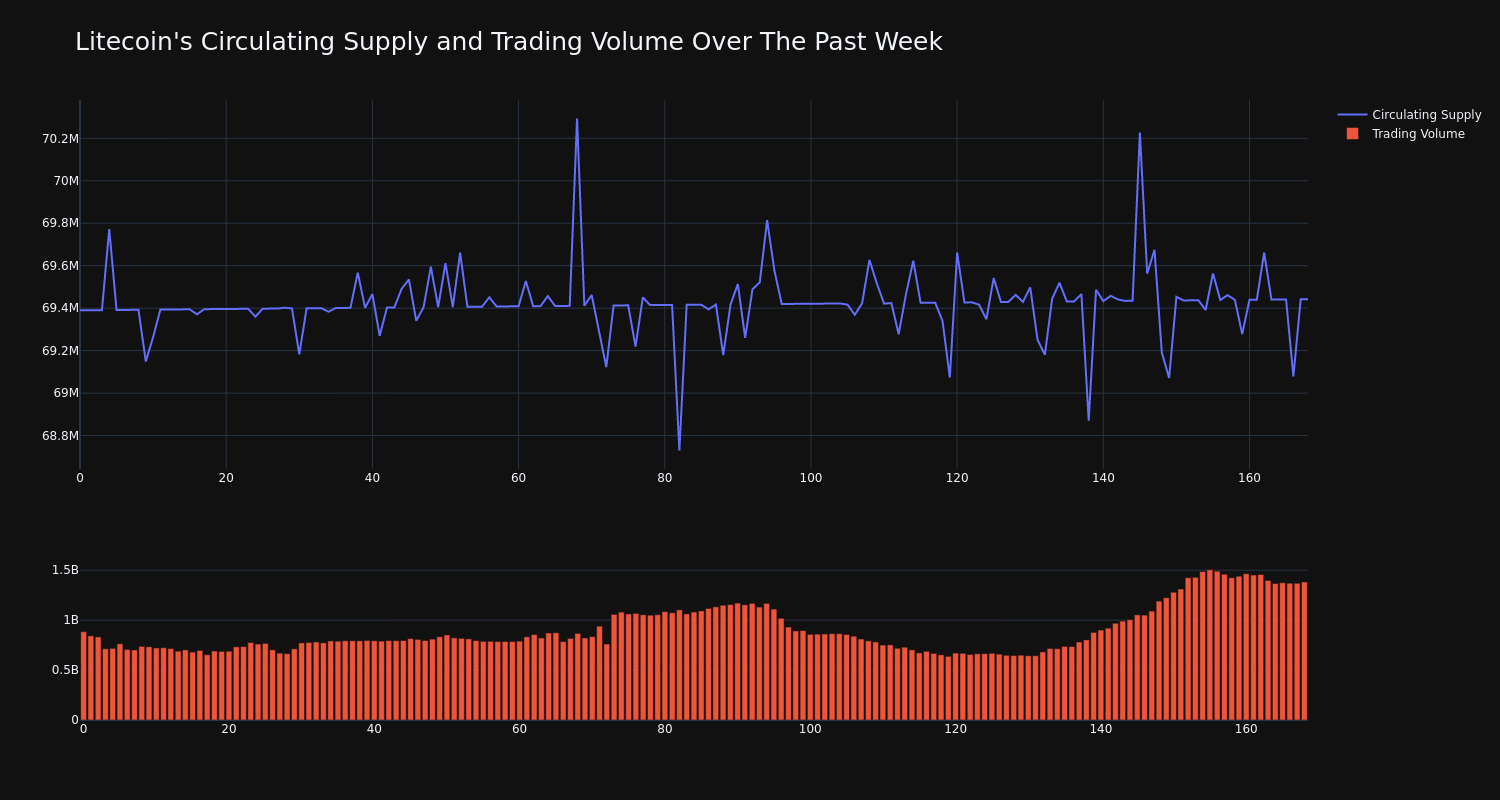Image resolution: width=1500 pixels, height=800 pixels.
Task: Click the x-axis label 140 on volume chart
Action: point(1101,729)
